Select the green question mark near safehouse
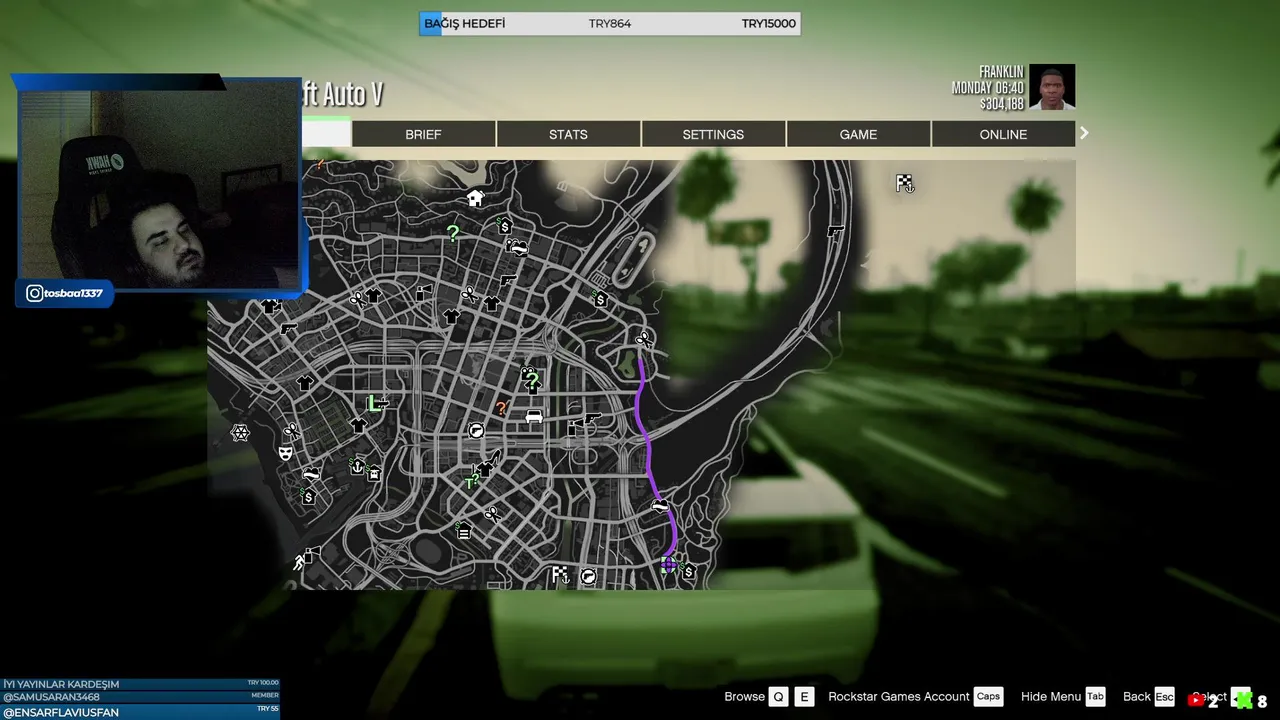The height and width of the screenshot is (720, 1280). tap(452, 234)
